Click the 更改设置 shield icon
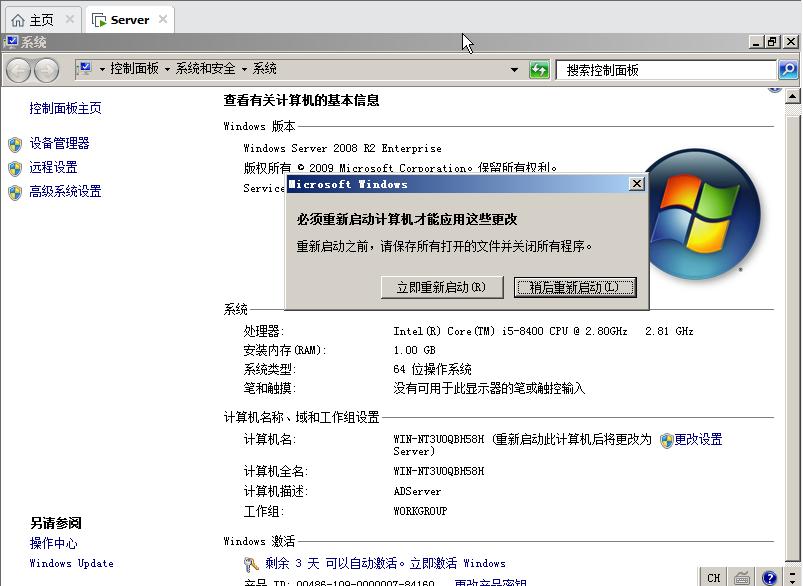 (666, 441)
